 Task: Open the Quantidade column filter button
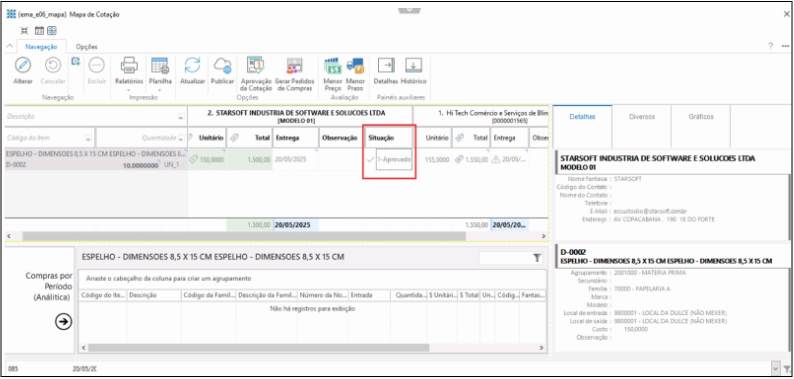coord(181,138)
